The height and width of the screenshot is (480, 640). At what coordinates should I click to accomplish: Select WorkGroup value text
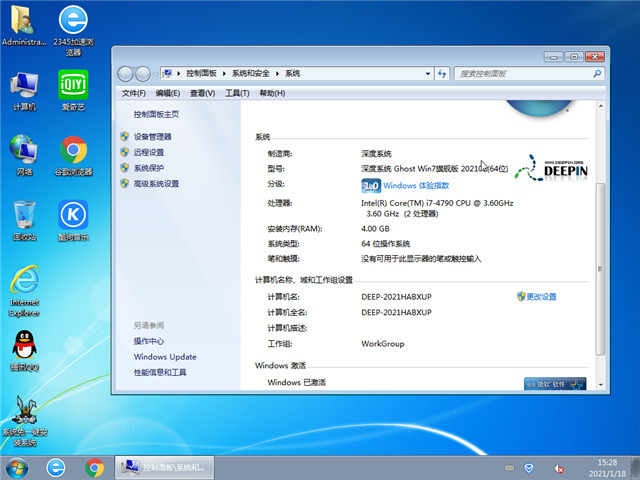coord(383,344)
